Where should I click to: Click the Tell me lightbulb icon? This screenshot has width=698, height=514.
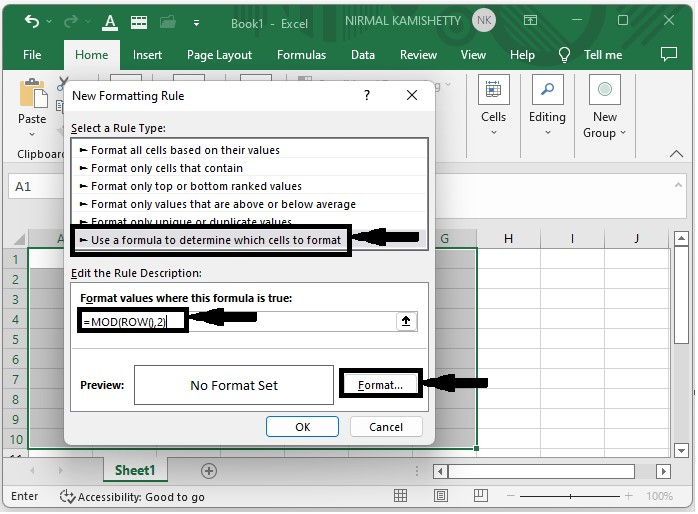click(565, 55)
